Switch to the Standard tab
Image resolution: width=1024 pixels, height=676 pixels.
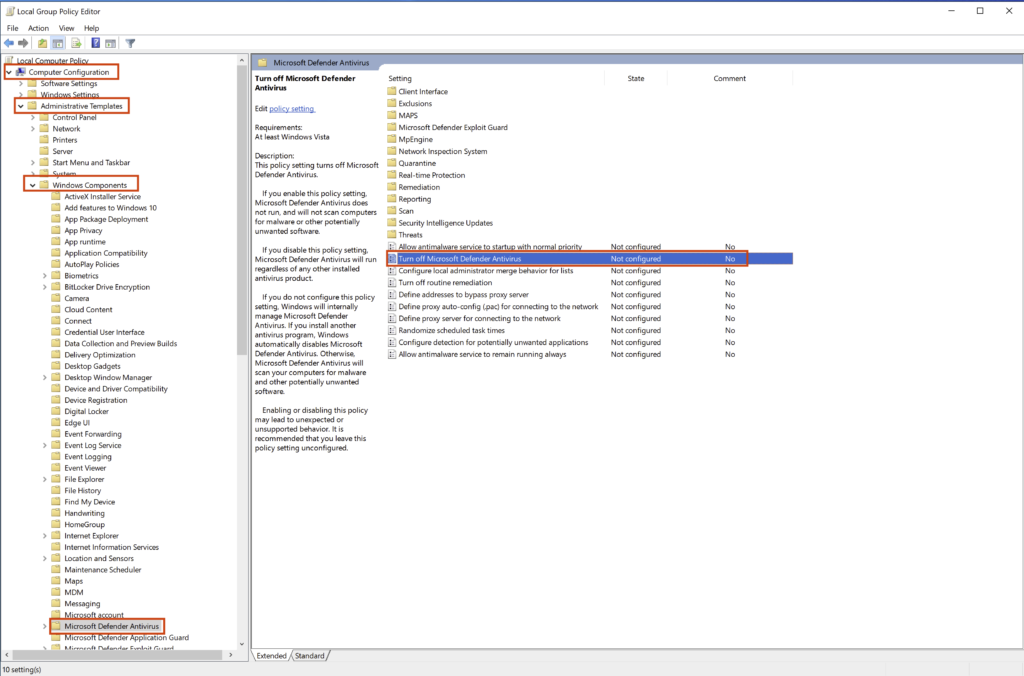310,656
